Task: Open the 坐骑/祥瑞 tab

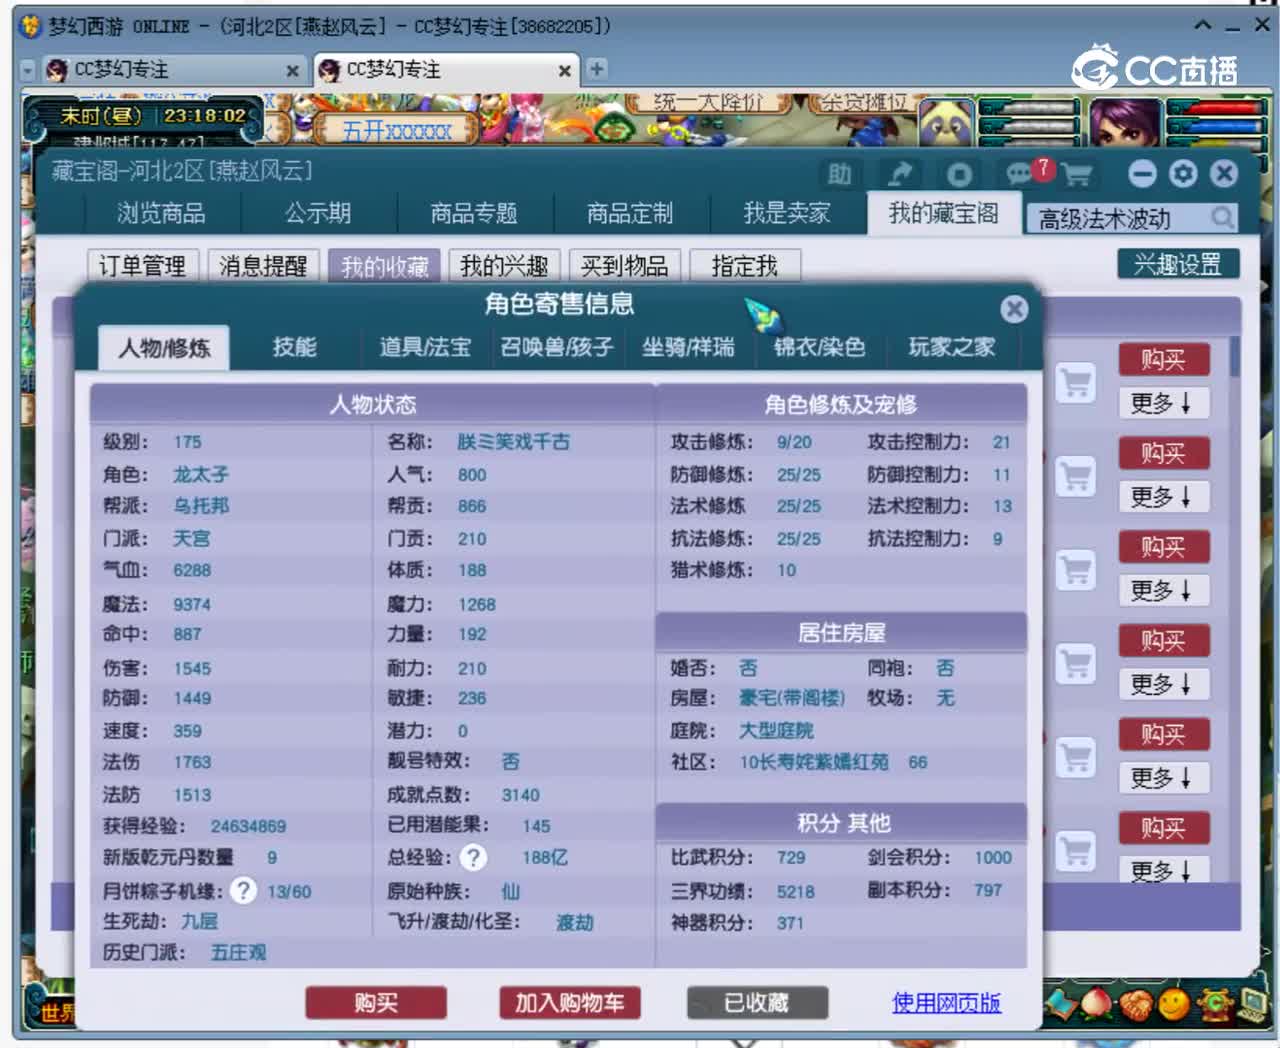Action: pos(688,347)
